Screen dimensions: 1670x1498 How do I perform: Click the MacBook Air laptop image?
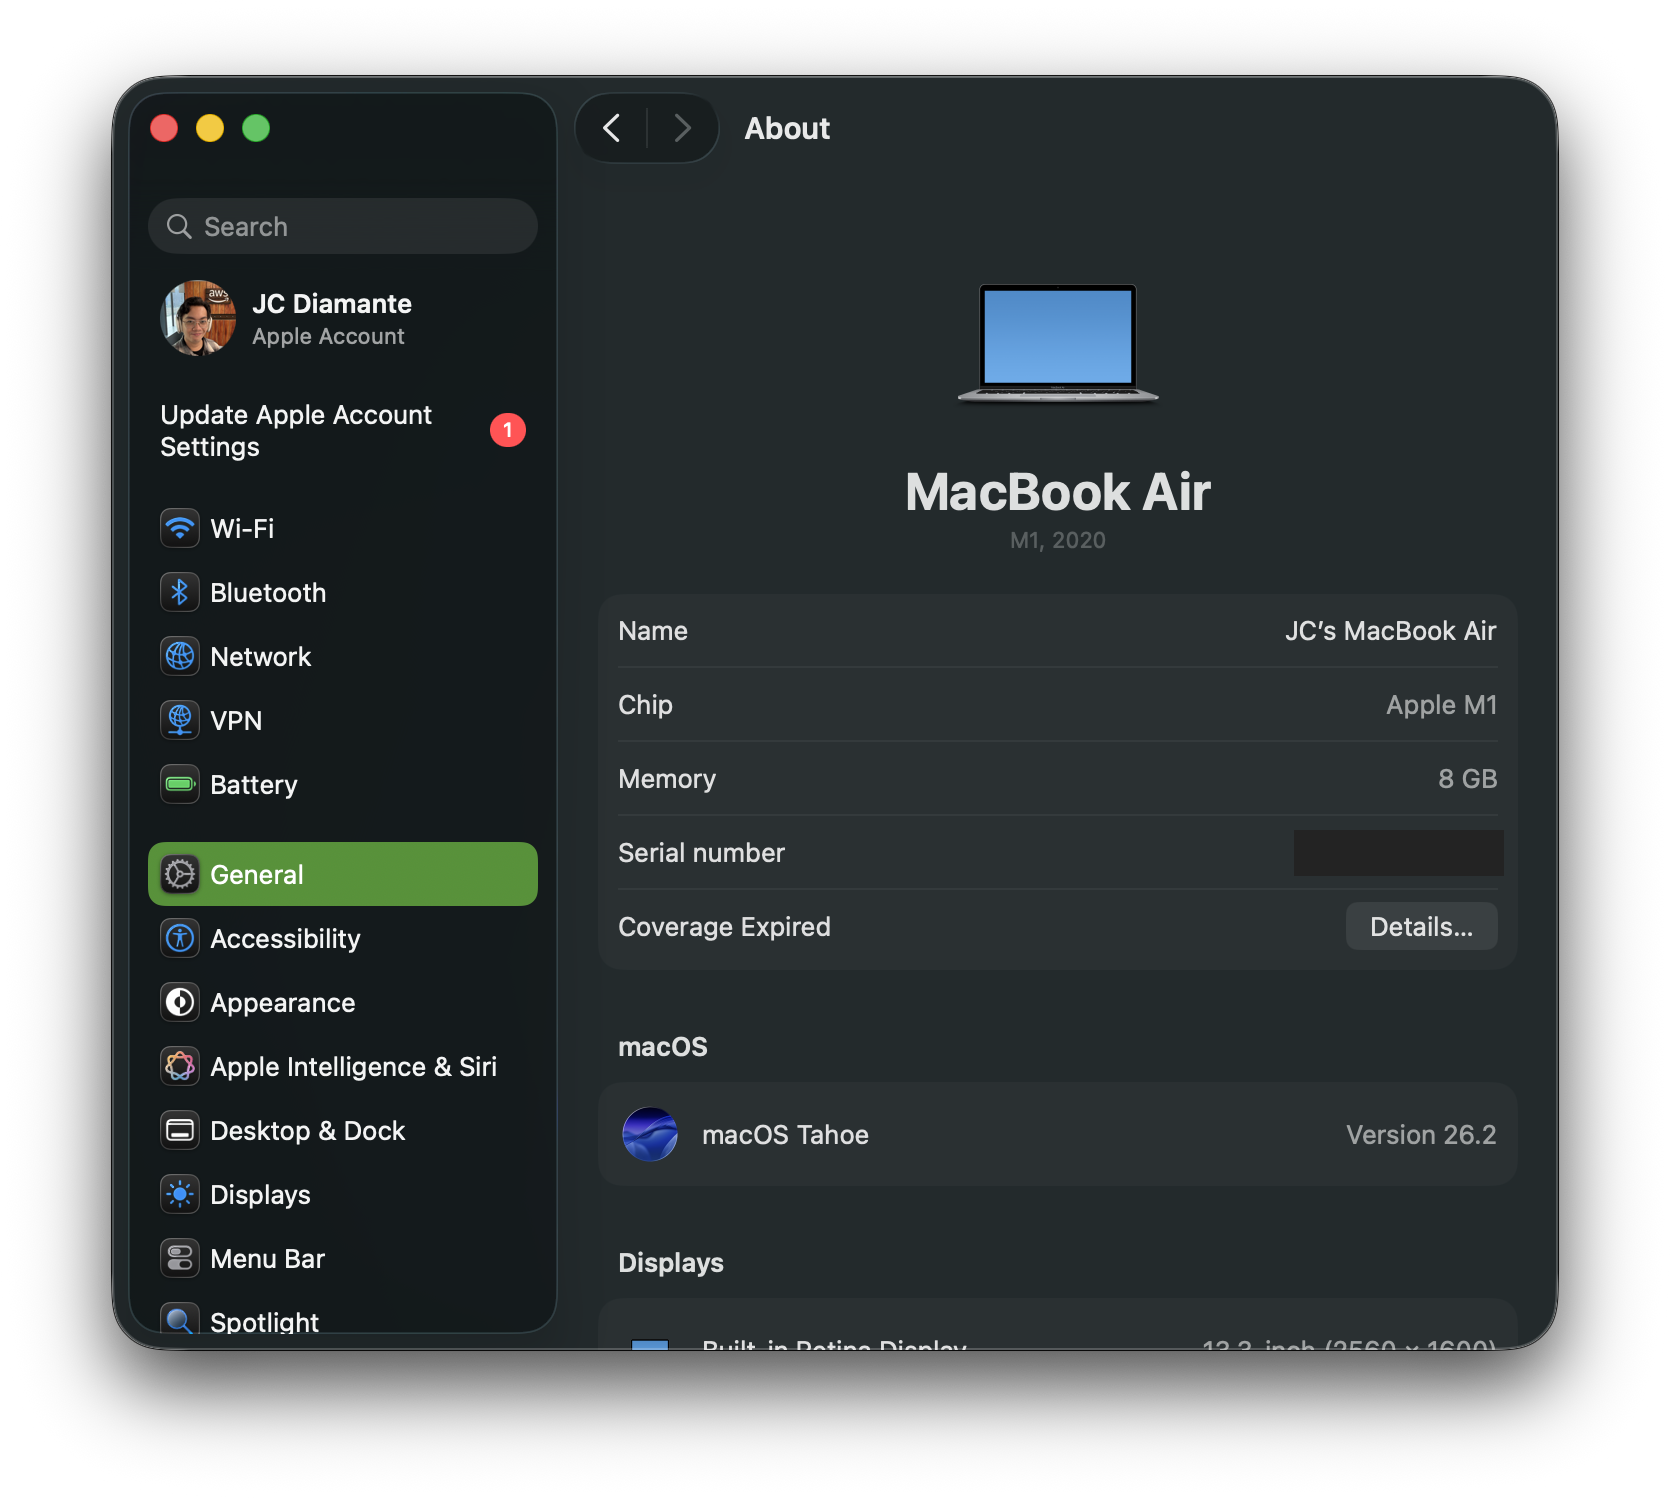(1058, 343)
